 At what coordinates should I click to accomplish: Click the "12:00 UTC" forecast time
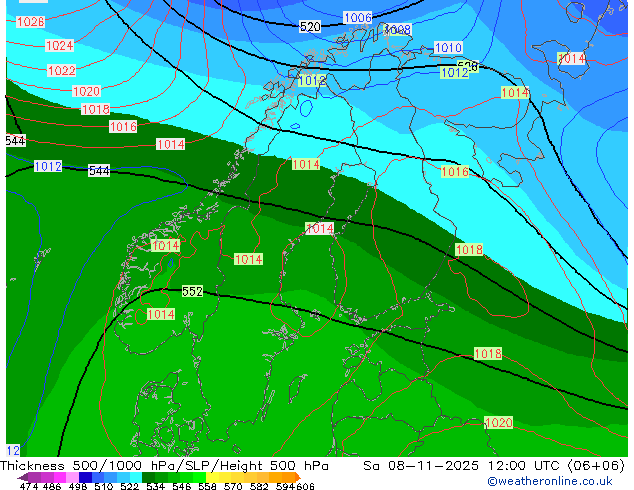[x=526, y=466]
